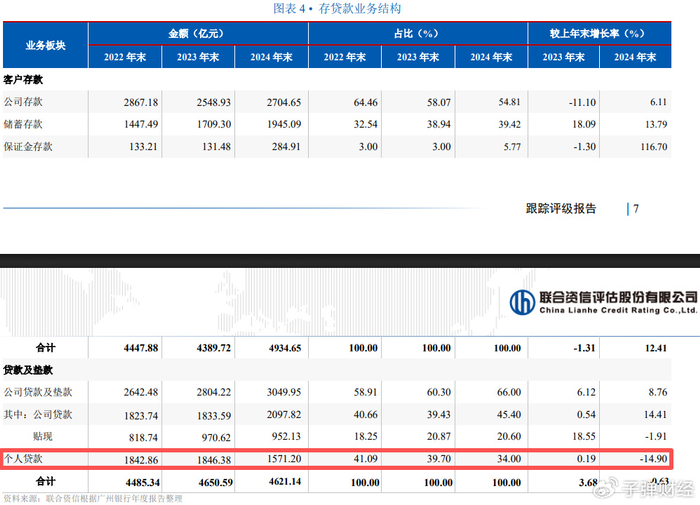Select the title 图表 4 存贷款业务结构
This screenshot has height=505, width=700.
tap(337, 8)
